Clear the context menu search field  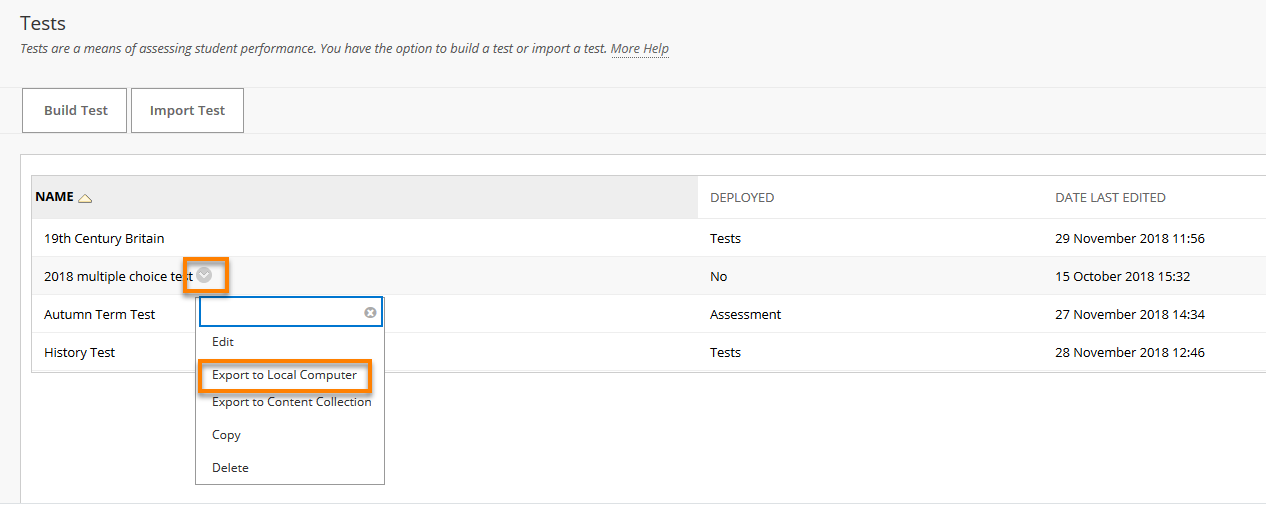(x=370, y=313)
